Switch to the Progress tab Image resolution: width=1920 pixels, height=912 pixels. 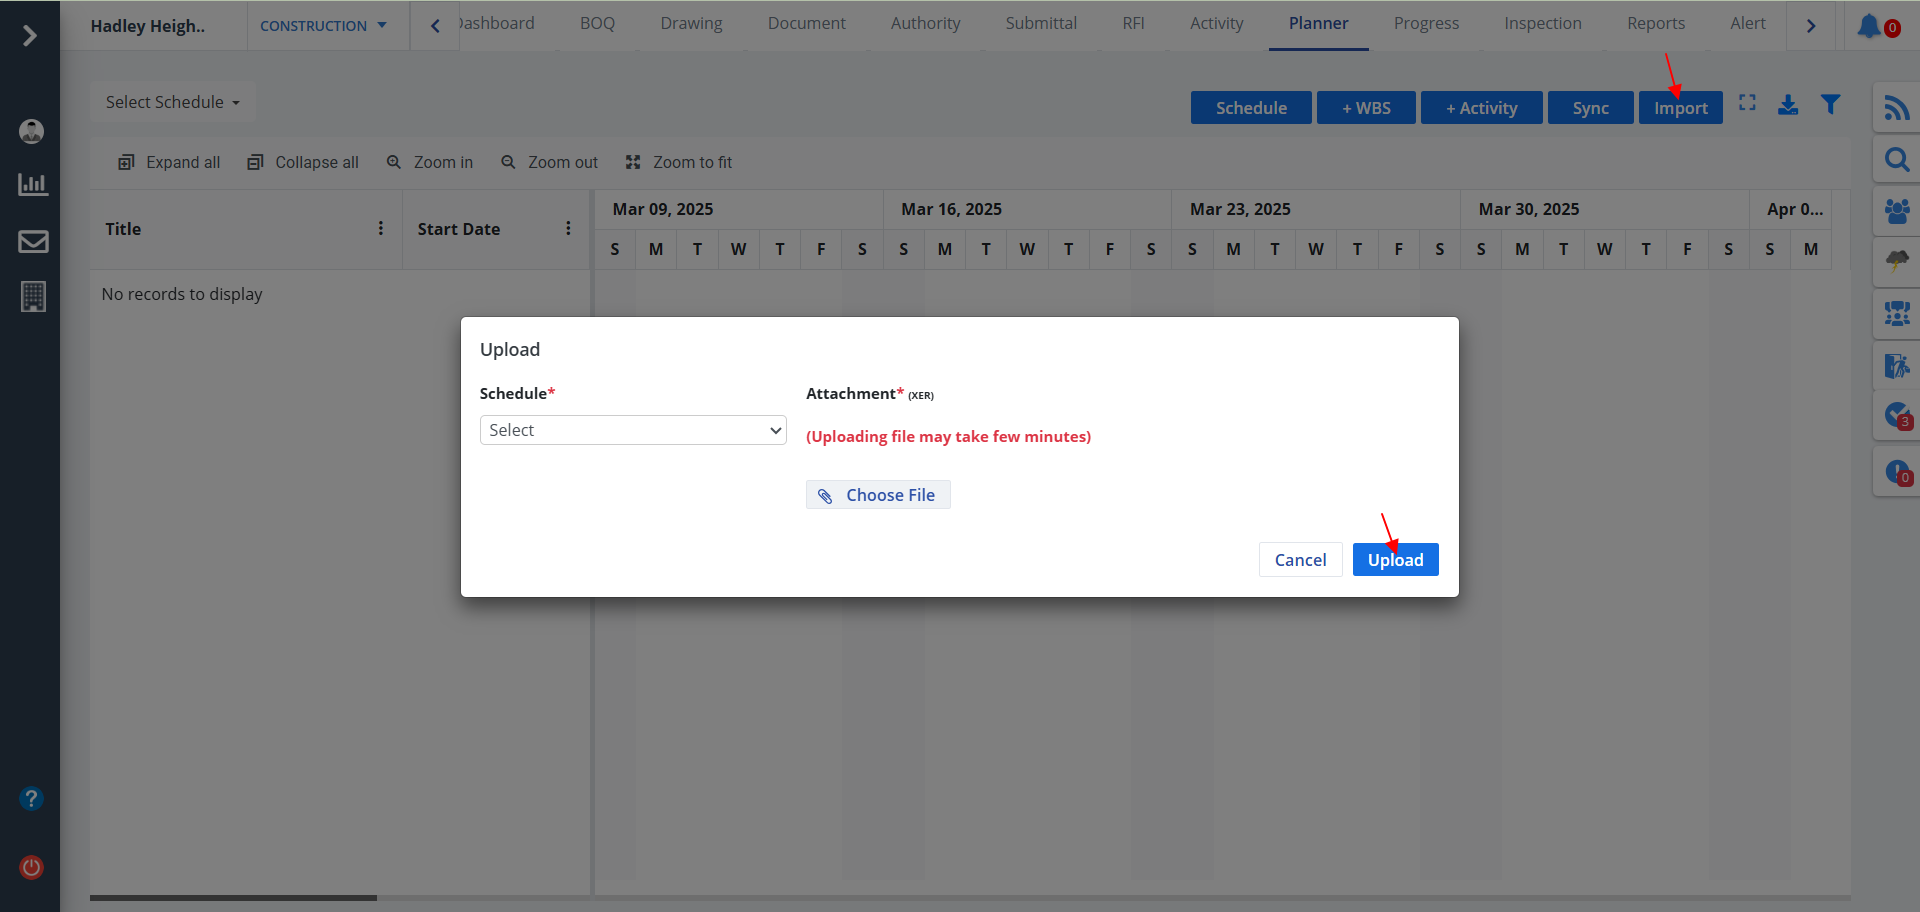(1426, 24)
